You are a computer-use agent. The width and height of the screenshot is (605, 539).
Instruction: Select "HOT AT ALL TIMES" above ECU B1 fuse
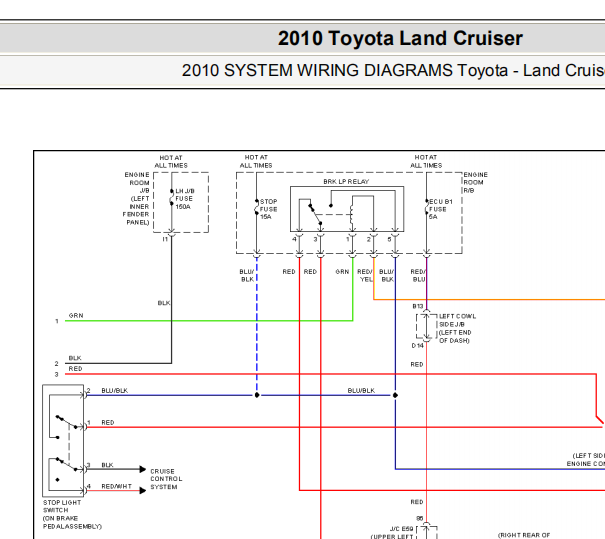pyautogui.click(x=426, y=161)
